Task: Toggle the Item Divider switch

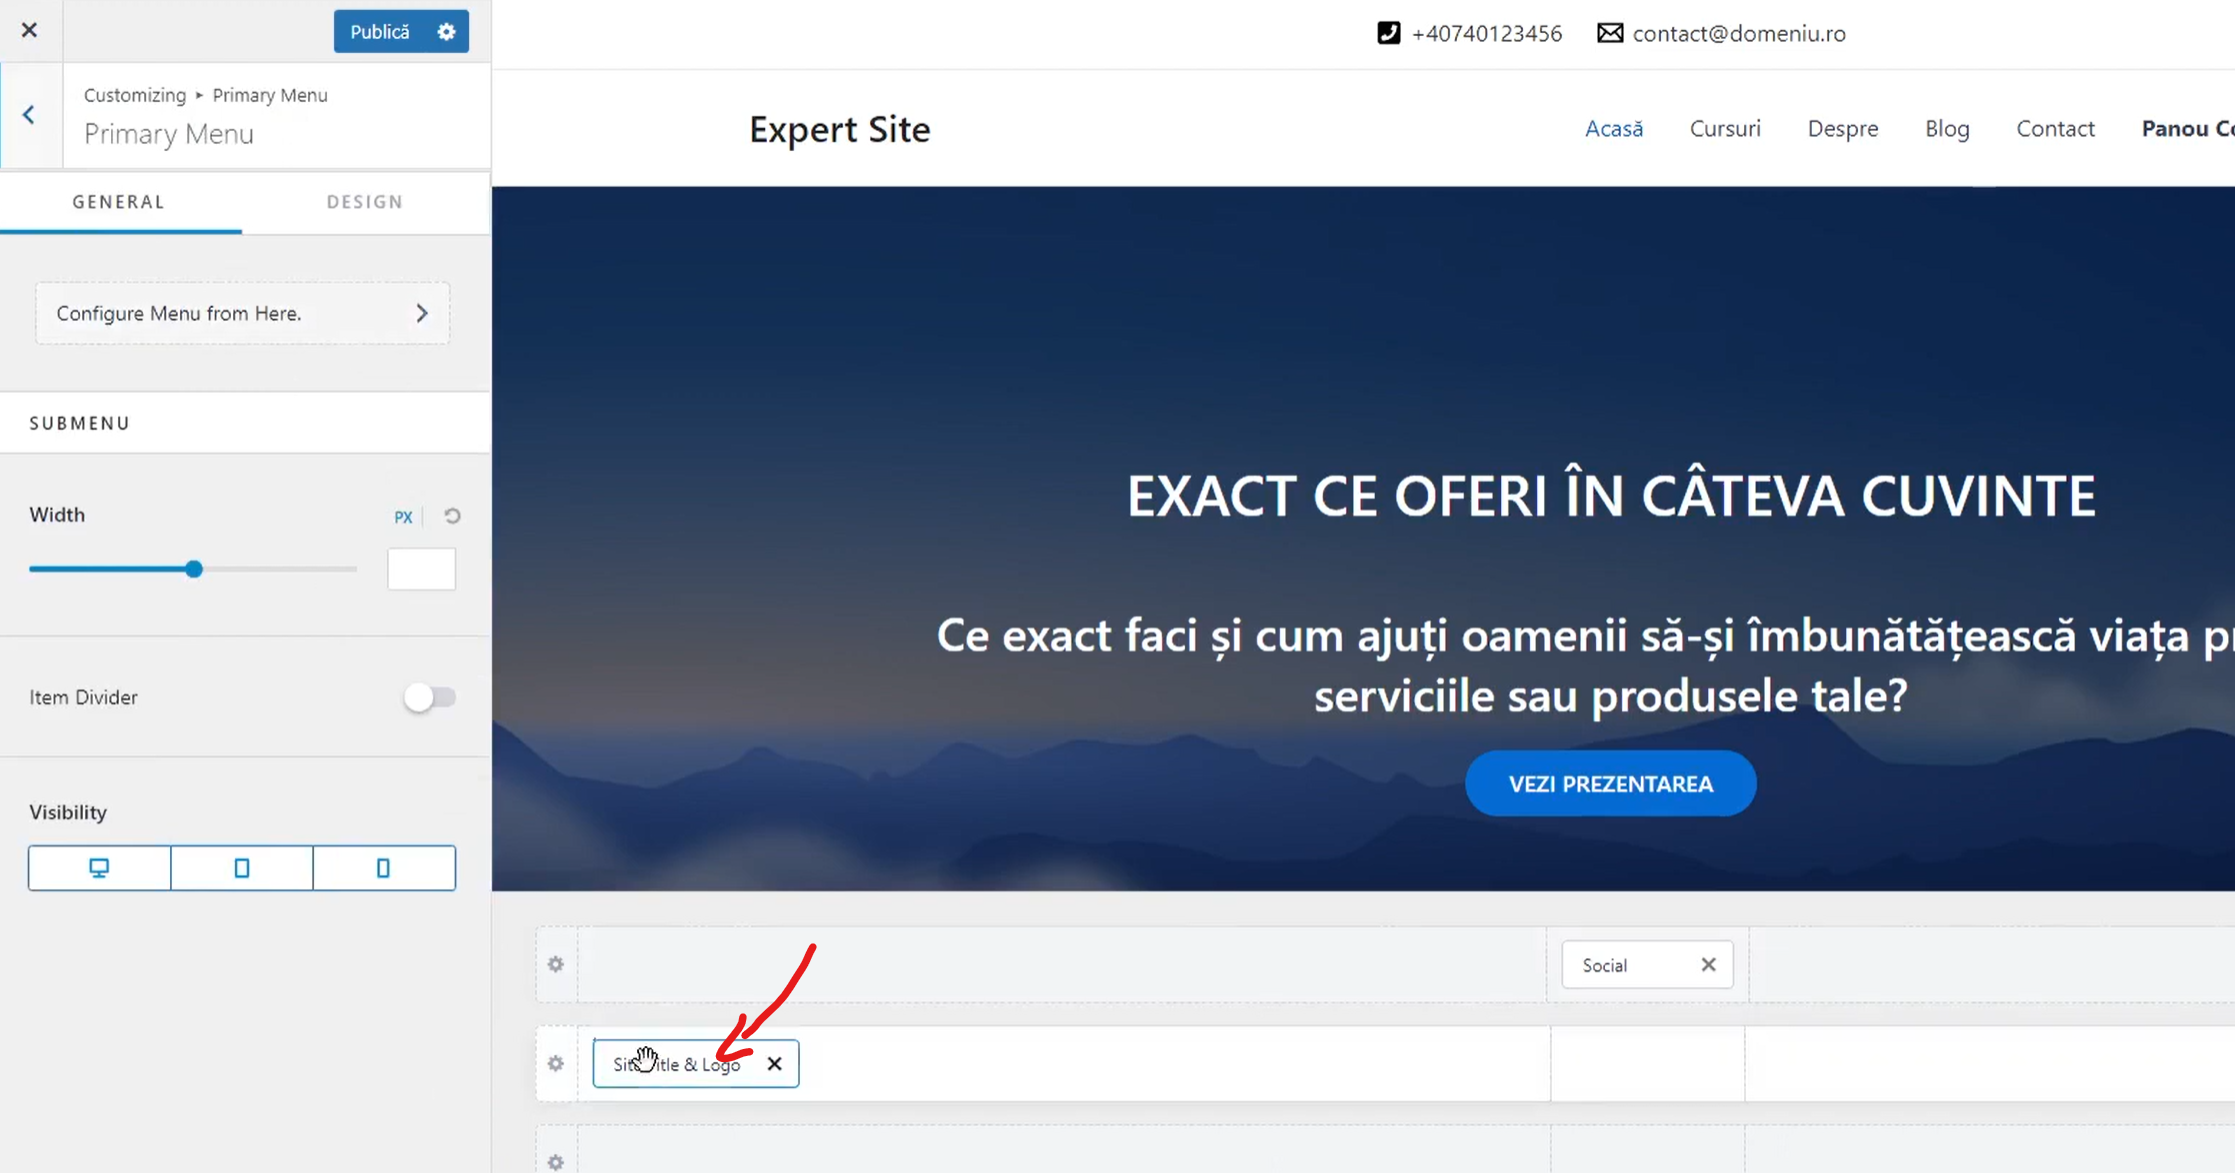Action: coord(430,697)
